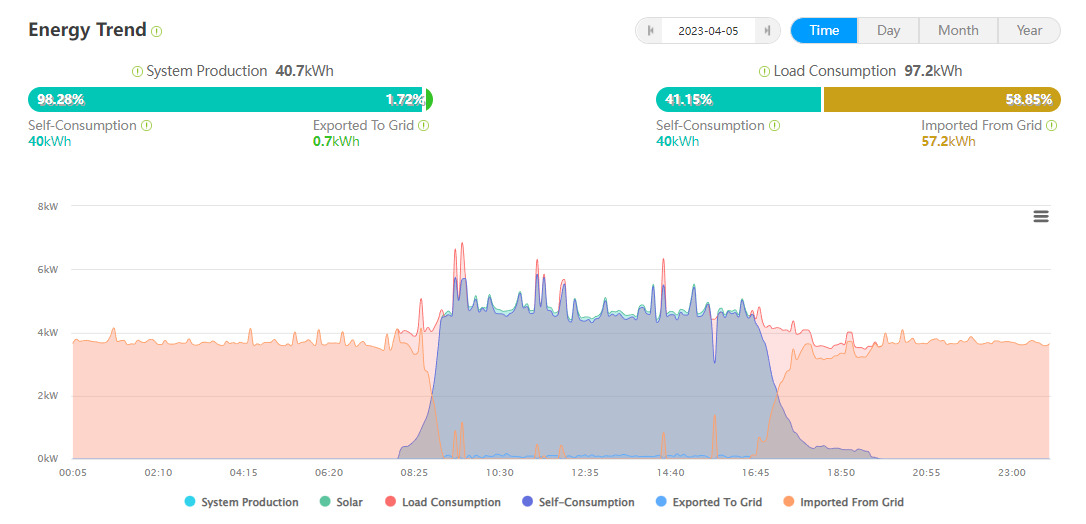Click the 12:35 x-axis time label

click(x=585, y=473)
